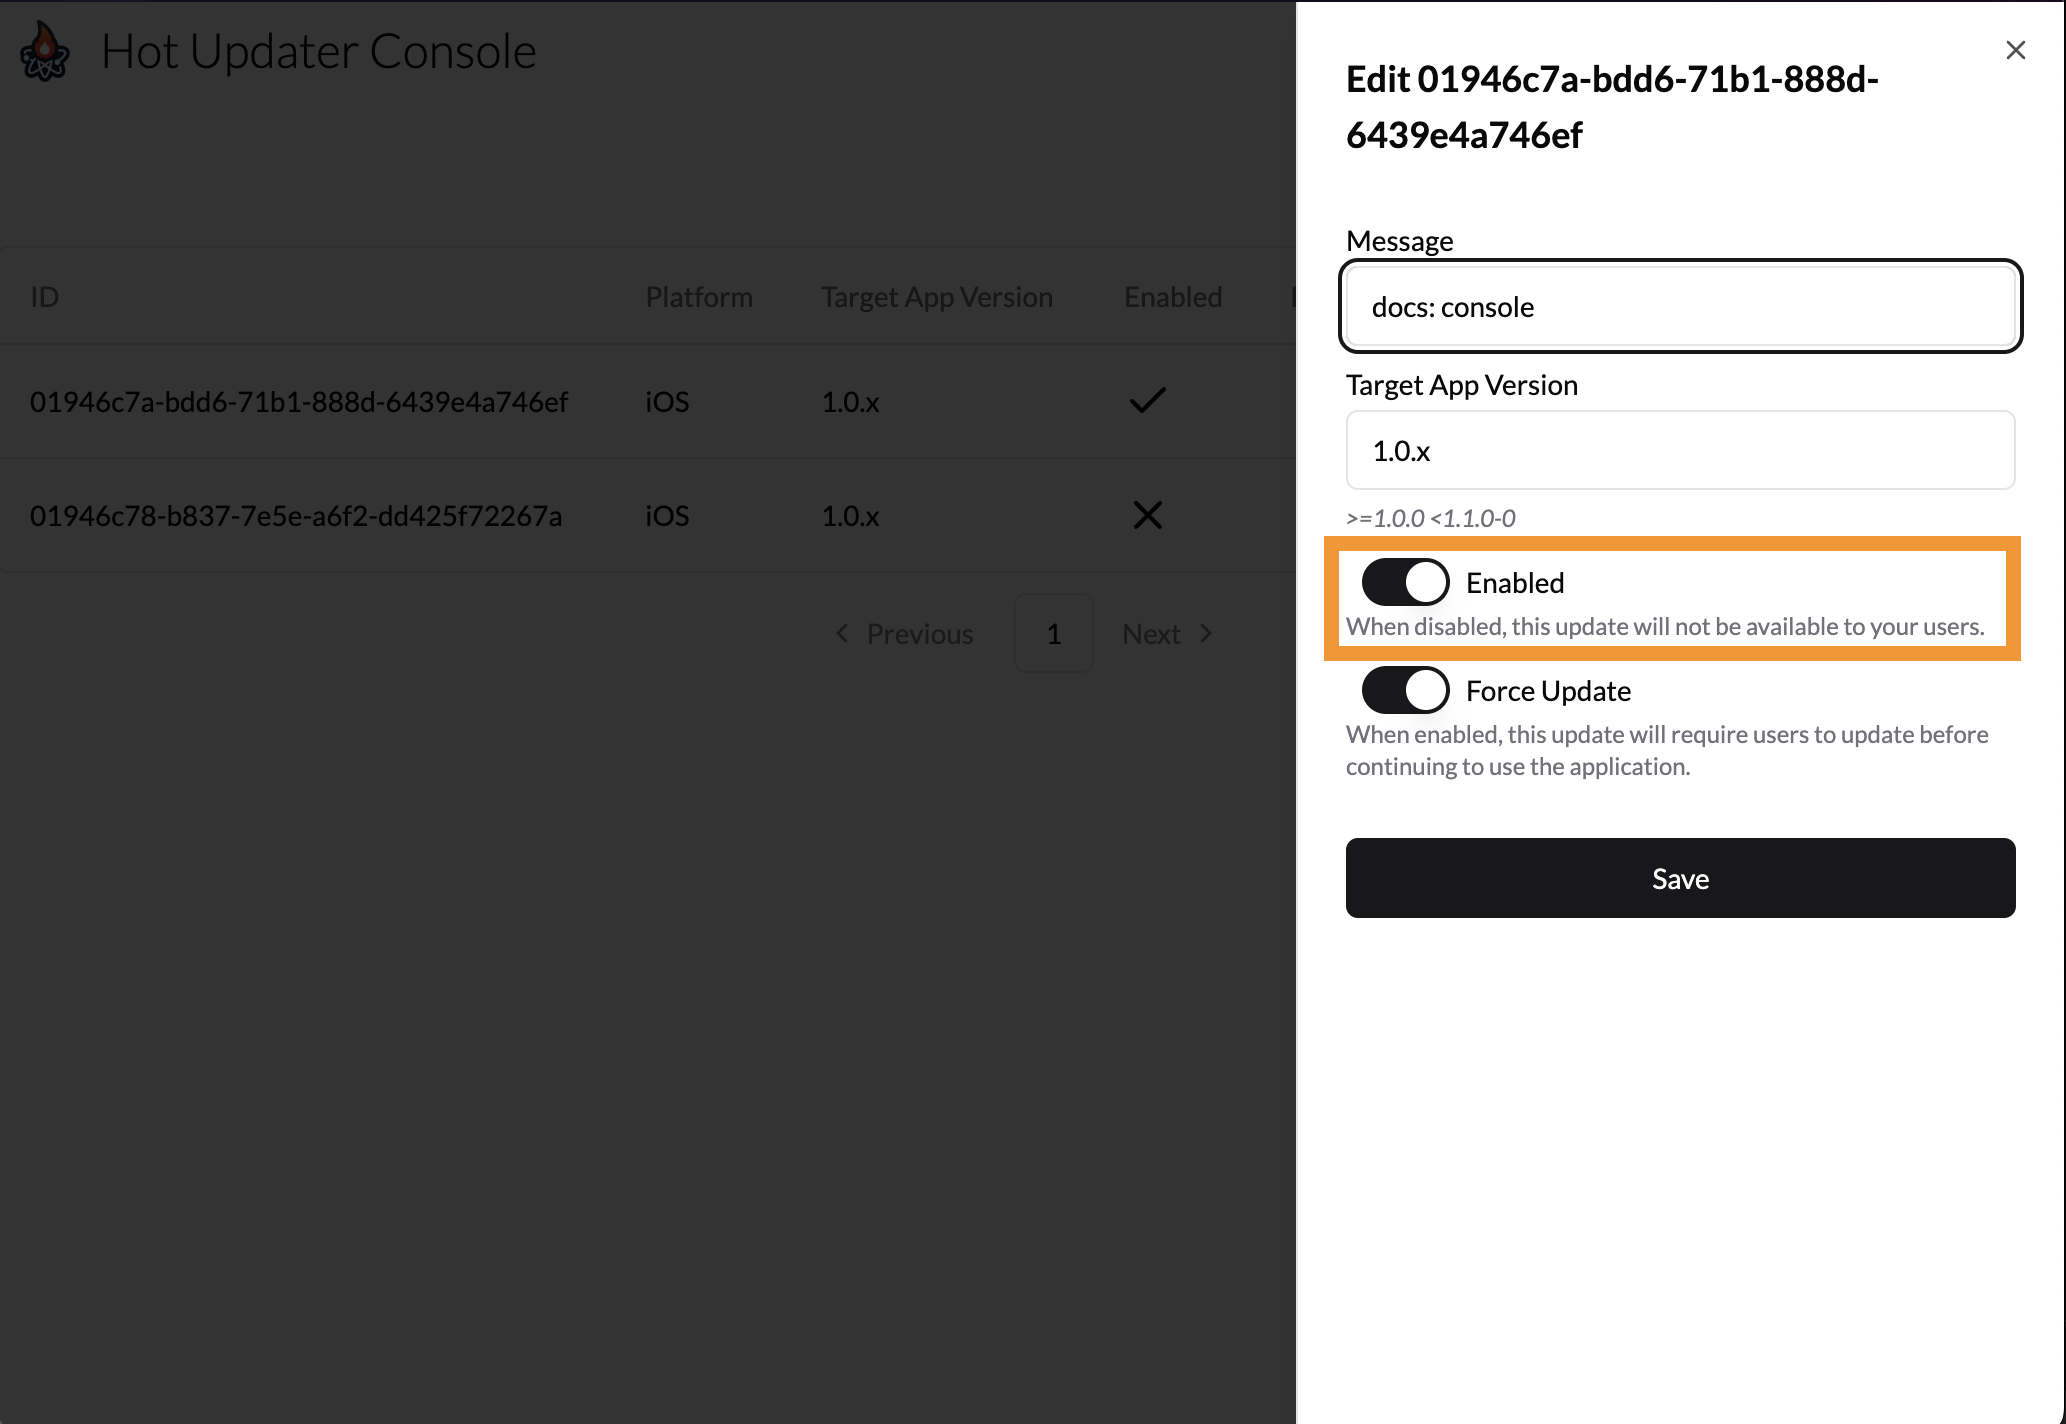Go to page 1 in pagination

pyautogui.click(x=1053, y=633)
